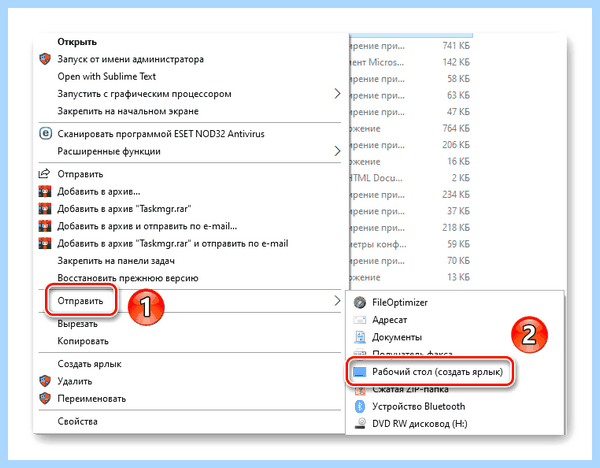Choose Добавить в архив и отправить по e-mail...

tap(147, 226)
